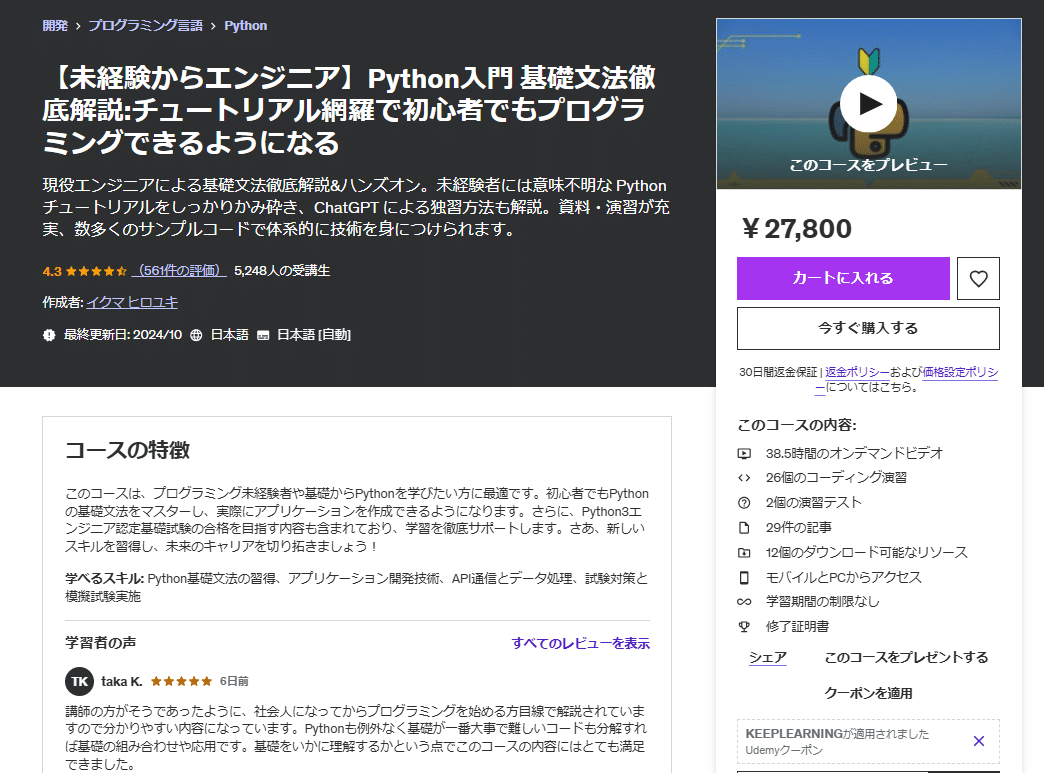Play the course preview video
The width and height of the screenshot is (1044, 773).
(867, 103)
